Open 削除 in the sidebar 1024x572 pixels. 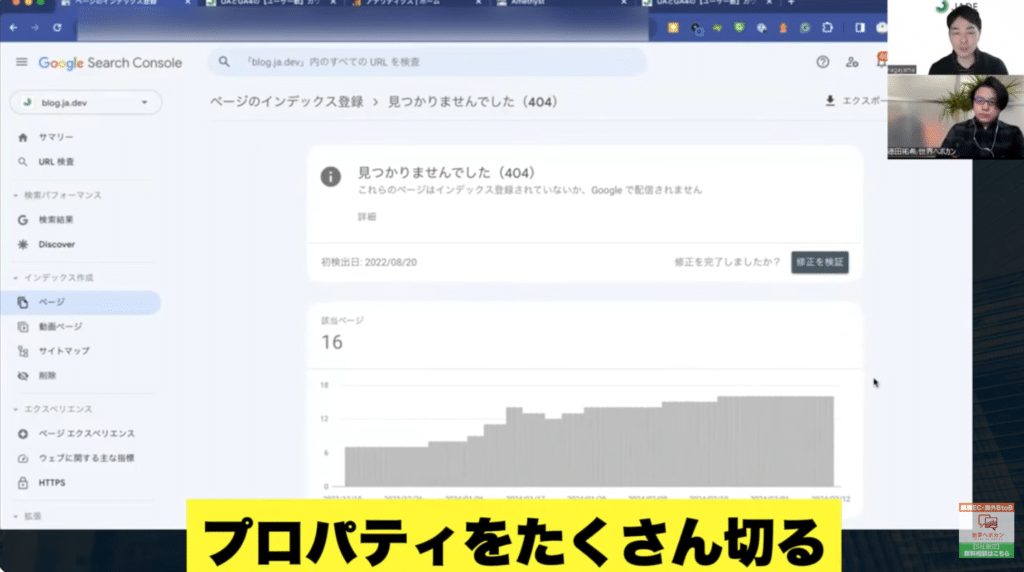tap(47, 376)
